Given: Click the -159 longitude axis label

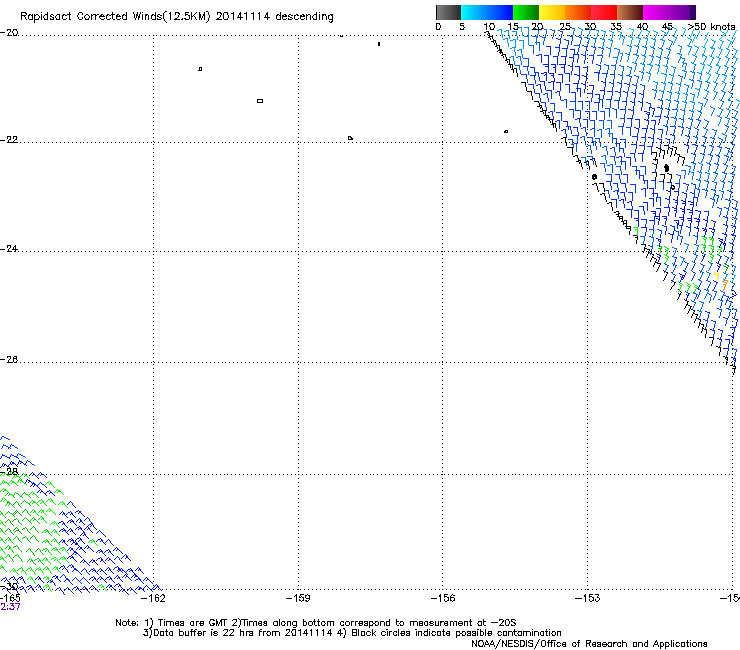Looking at the screenshot, I should pos(298,599).
